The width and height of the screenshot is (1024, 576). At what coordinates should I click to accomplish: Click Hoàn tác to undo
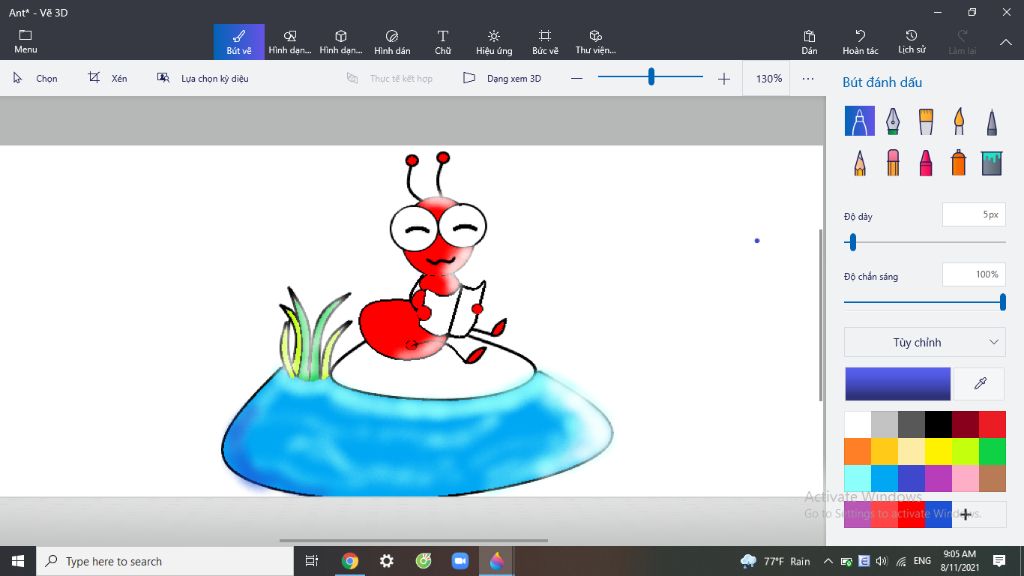tap(860, 42)
